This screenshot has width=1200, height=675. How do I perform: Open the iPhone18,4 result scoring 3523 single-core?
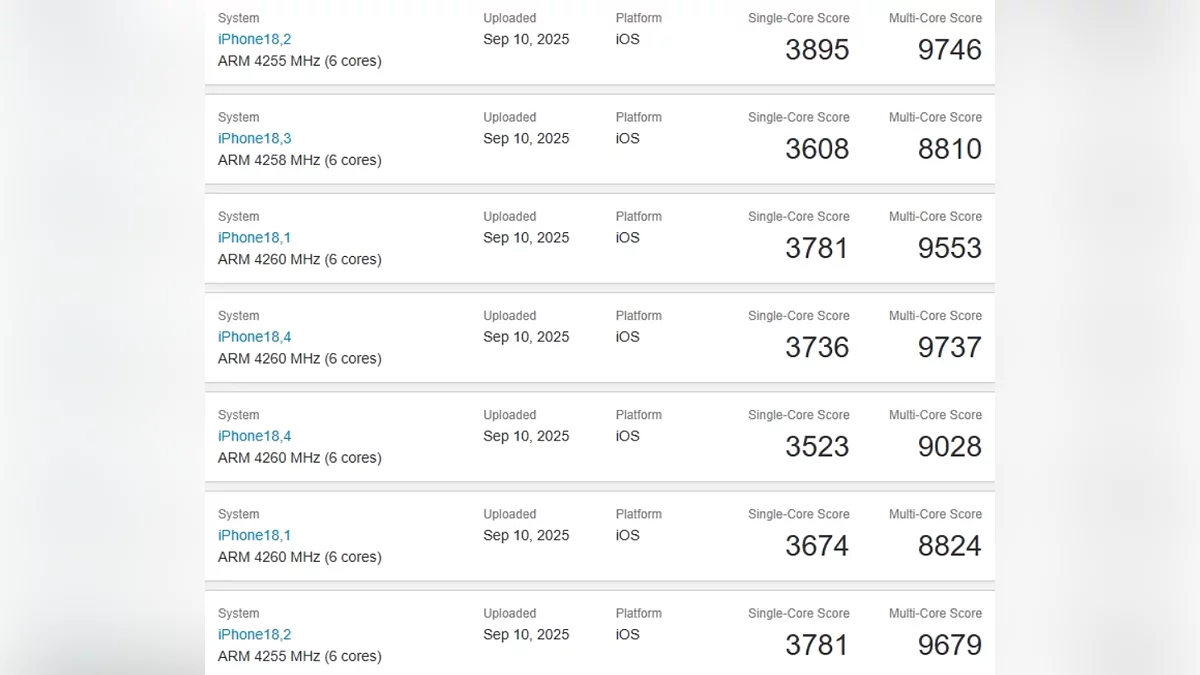254,436
